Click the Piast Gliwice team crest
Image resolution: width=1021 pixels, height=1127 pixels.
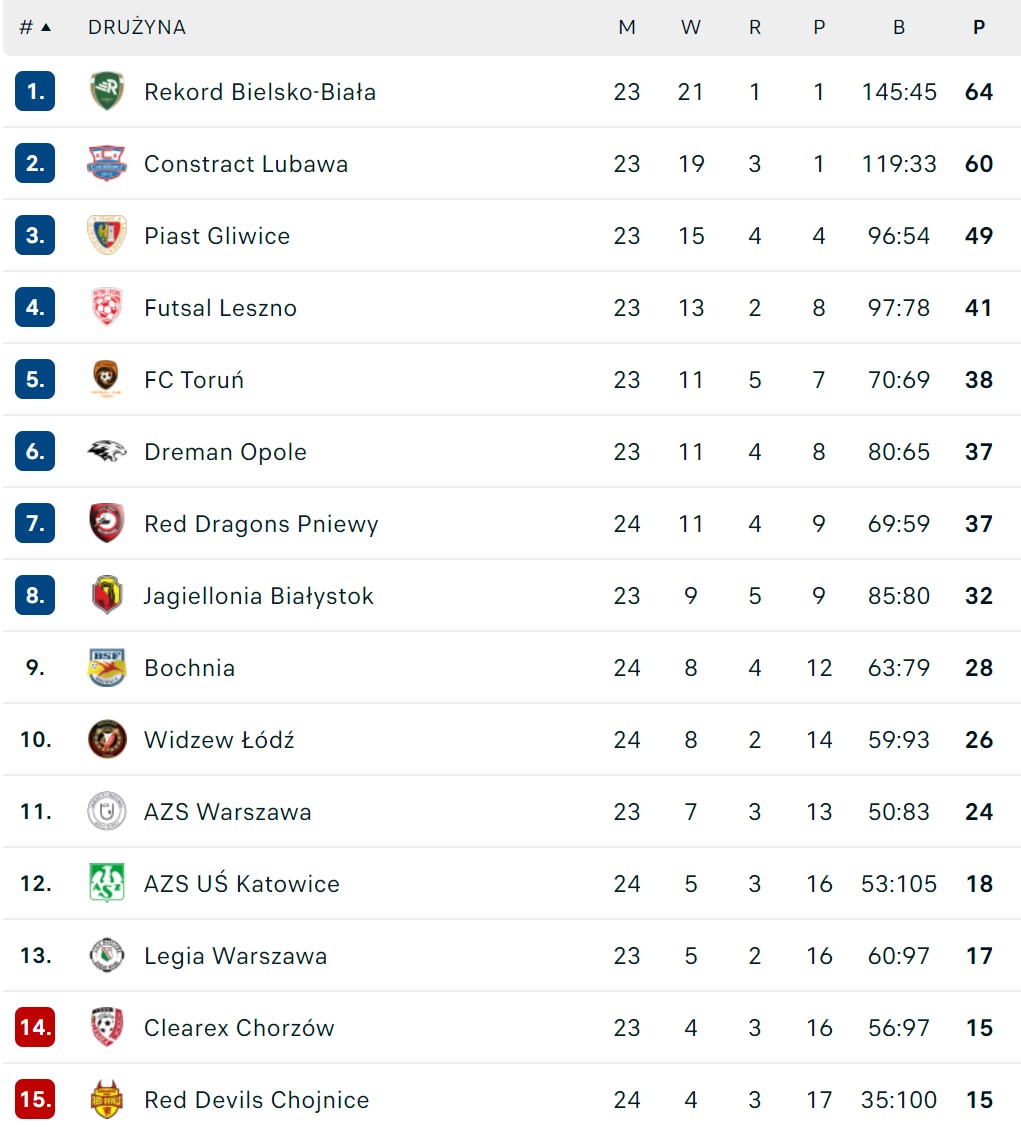click(x=107, y=236)
